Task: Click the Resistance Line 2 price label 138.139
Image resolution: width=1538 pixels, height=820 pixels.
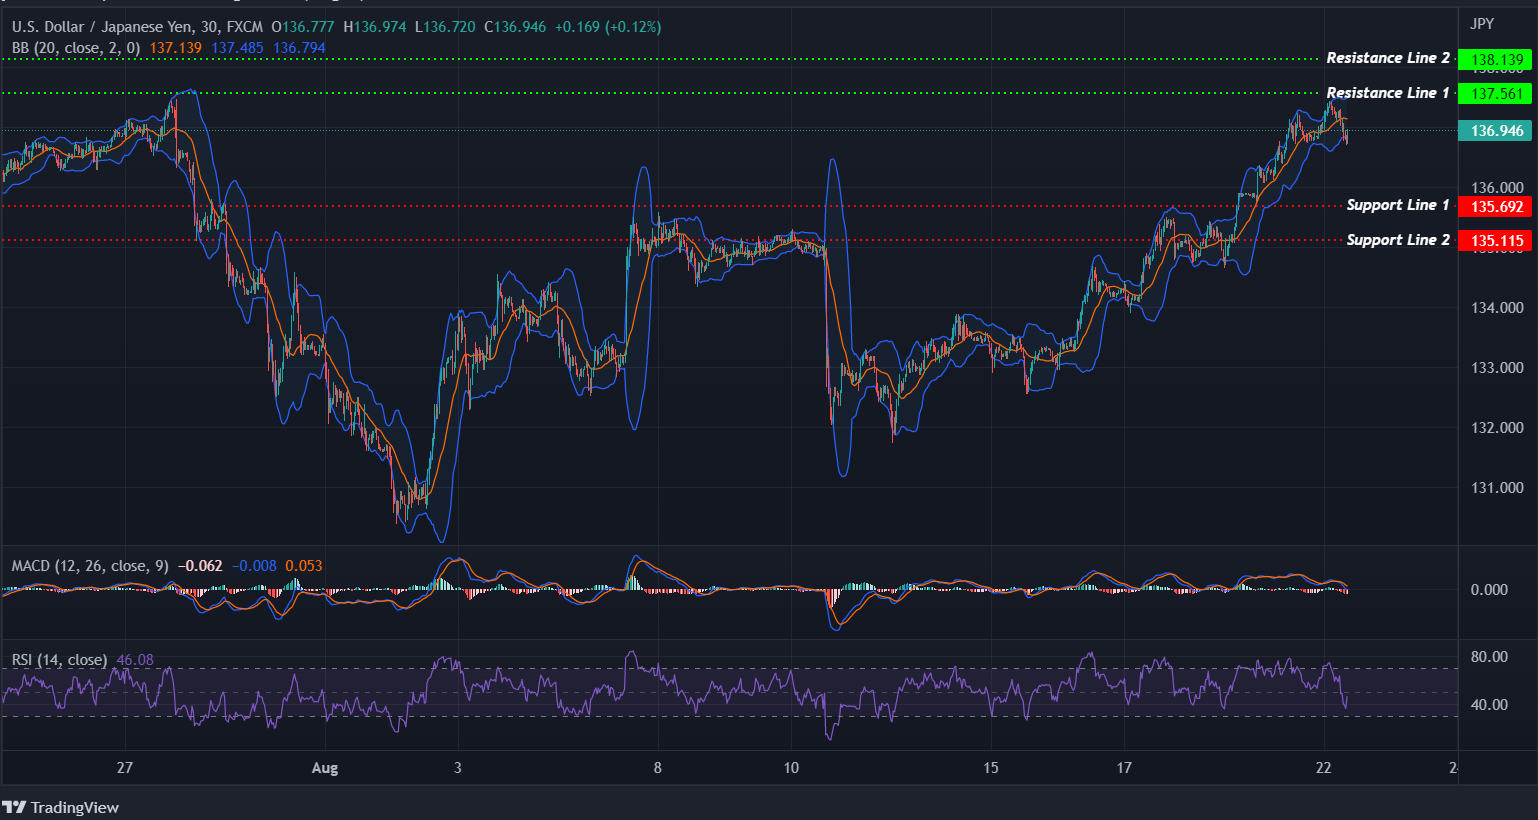Action: [x=1495, y=59]
